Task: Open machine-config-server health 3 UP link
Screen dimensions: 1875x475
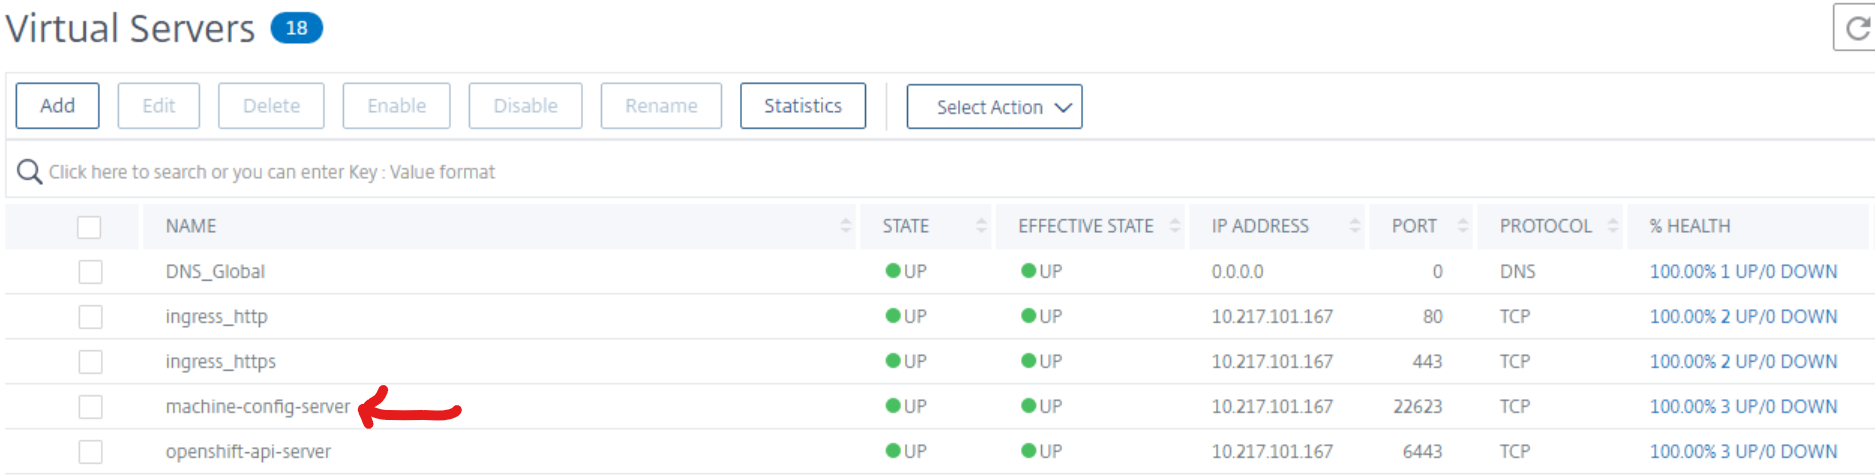Action: pos(1743,407)
